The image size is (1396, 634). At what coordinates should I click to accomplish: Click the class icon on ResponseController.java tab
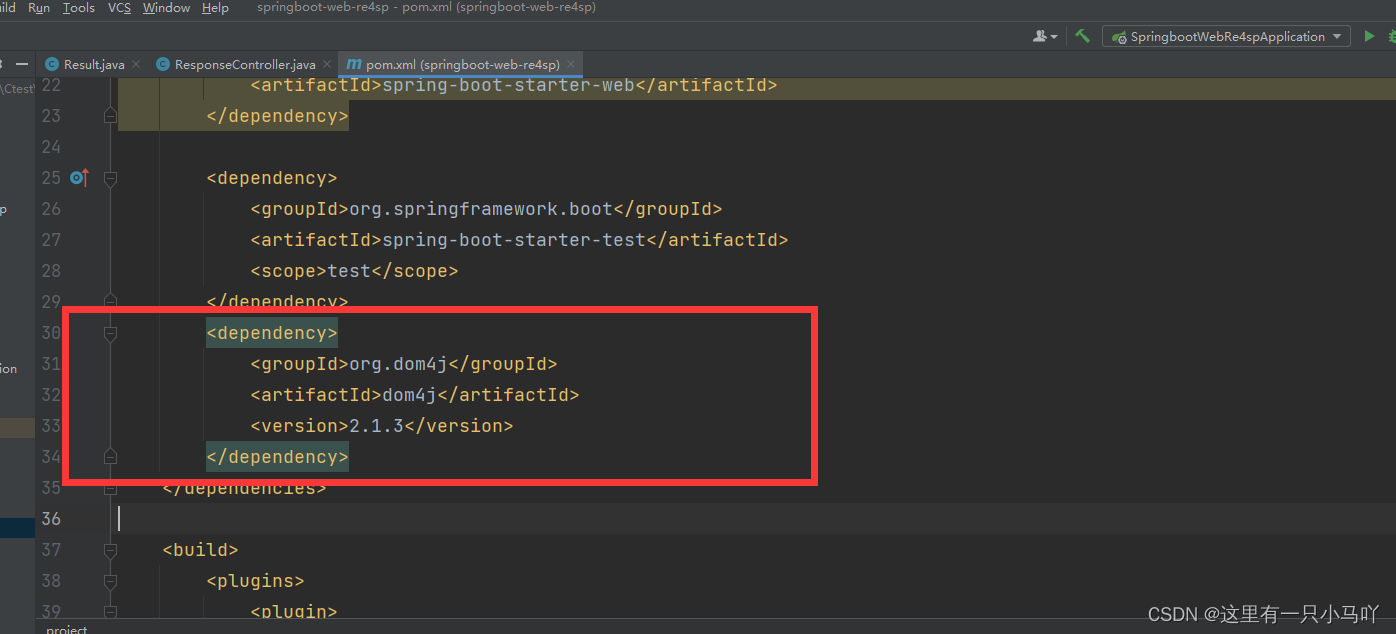pos(163,64)
